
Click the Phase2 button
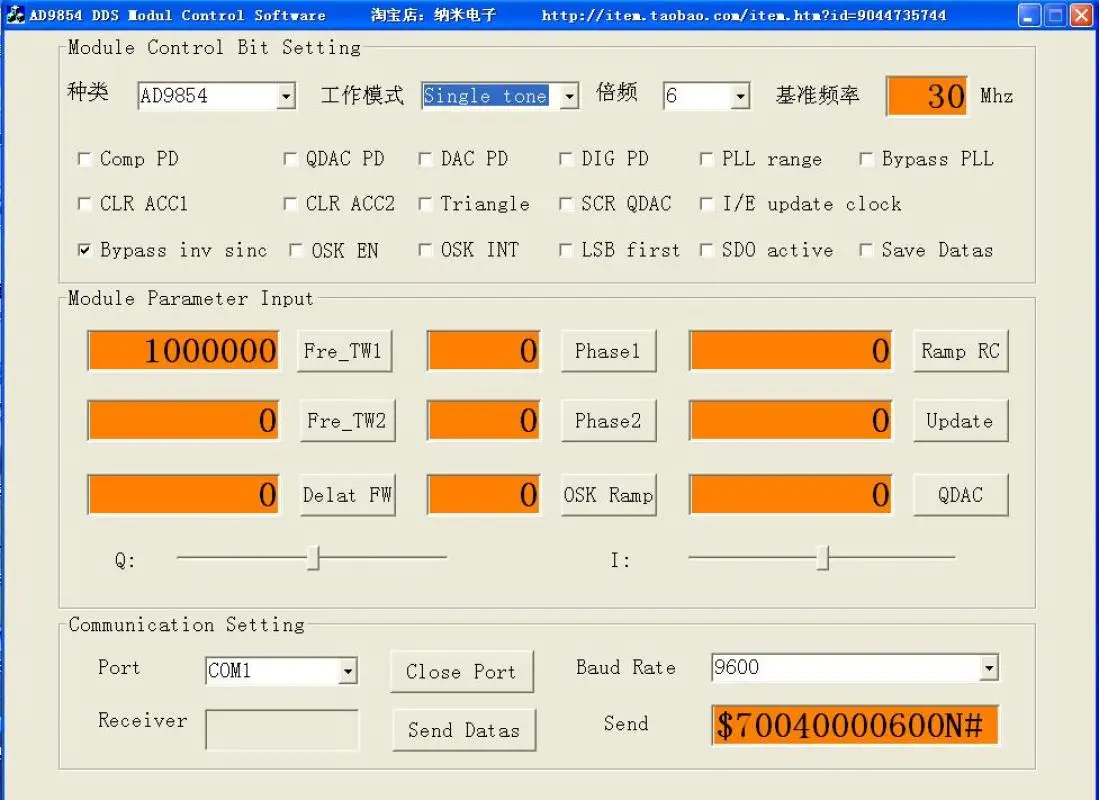608,421
